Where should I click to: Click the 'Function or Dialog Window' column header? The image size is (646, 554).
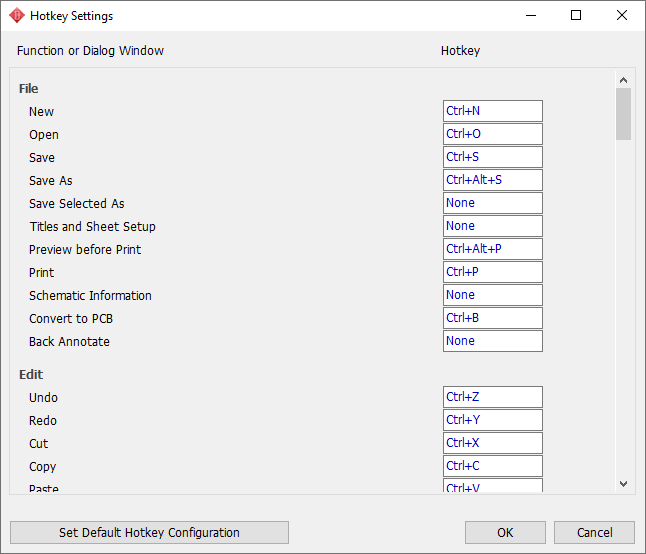coord(90,51)
